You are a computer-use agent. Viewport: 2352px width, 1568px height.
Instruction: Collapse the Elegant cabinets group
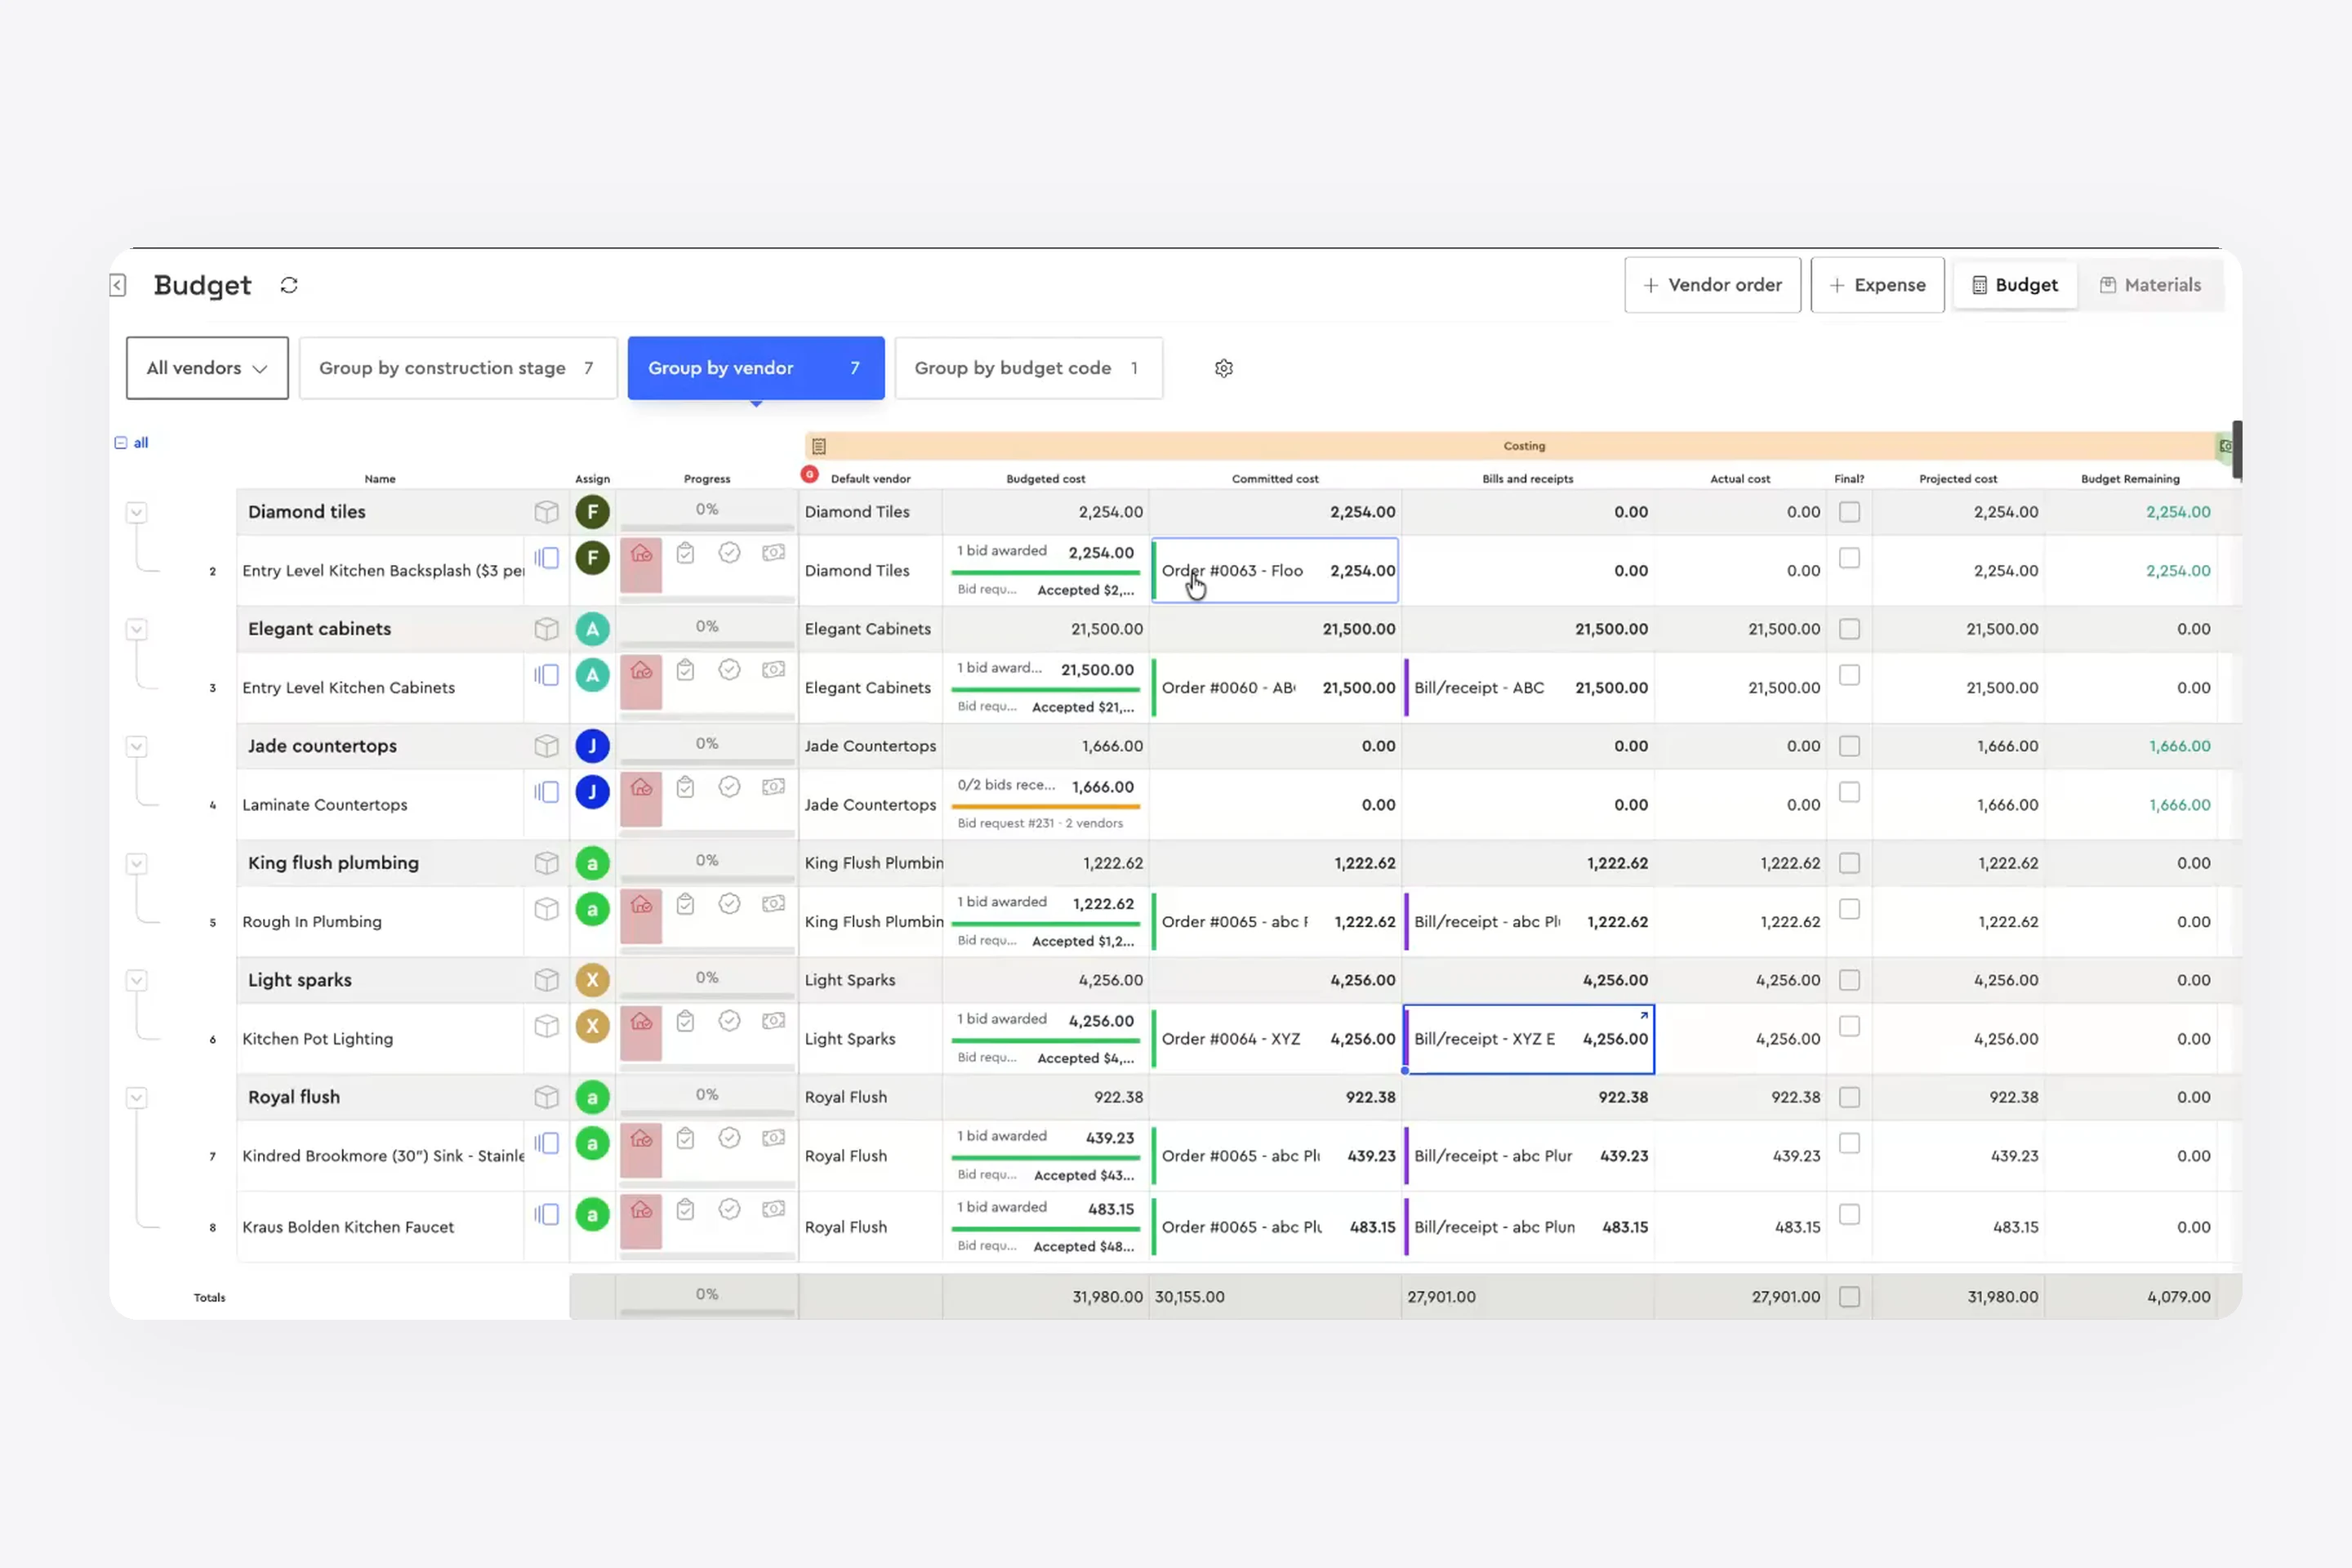click(x=137, y=629)
